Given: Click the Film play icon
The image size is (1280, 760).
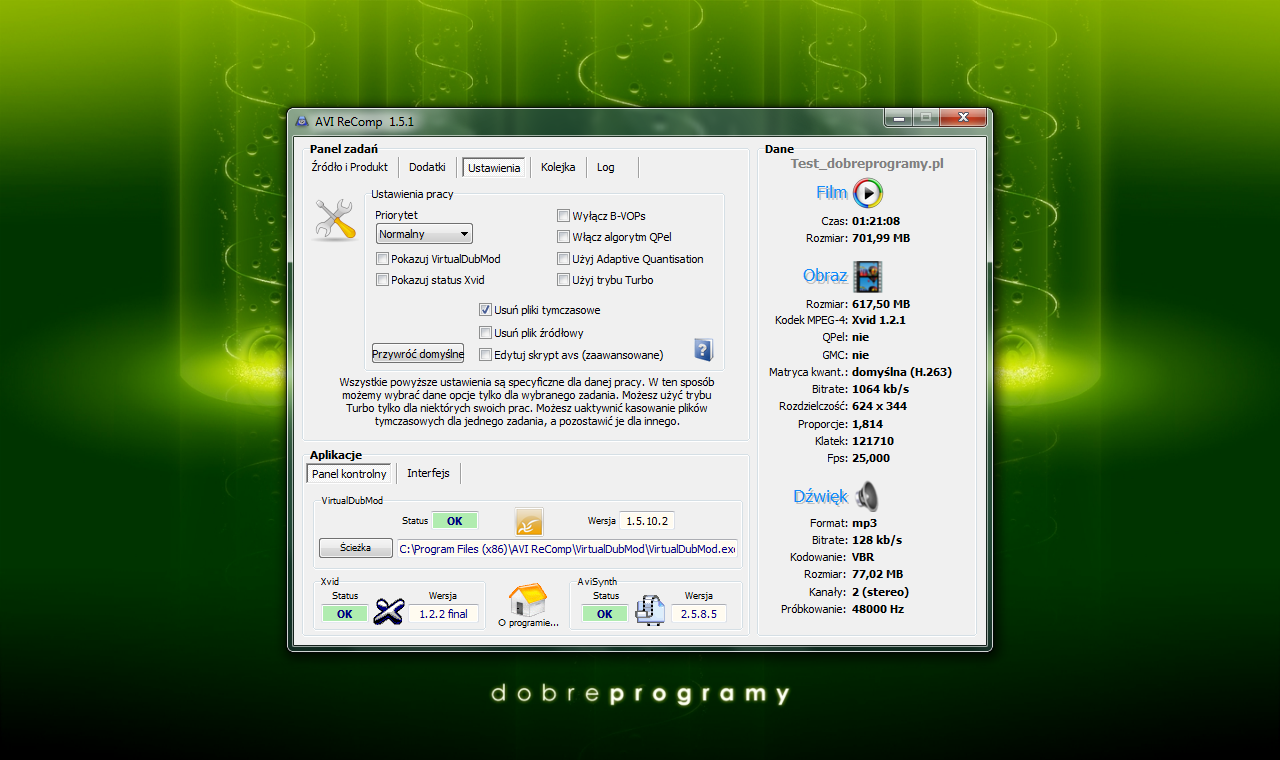Looking at the screenshot, I should coord(868,193).
